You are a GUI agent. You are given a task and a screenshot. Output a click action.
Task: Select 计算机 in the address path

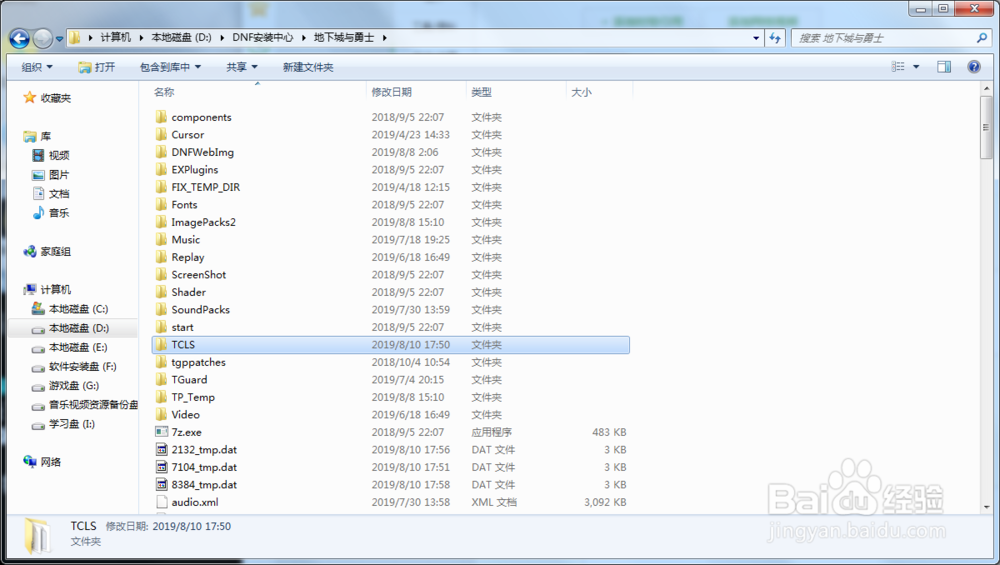click(115, 38)
